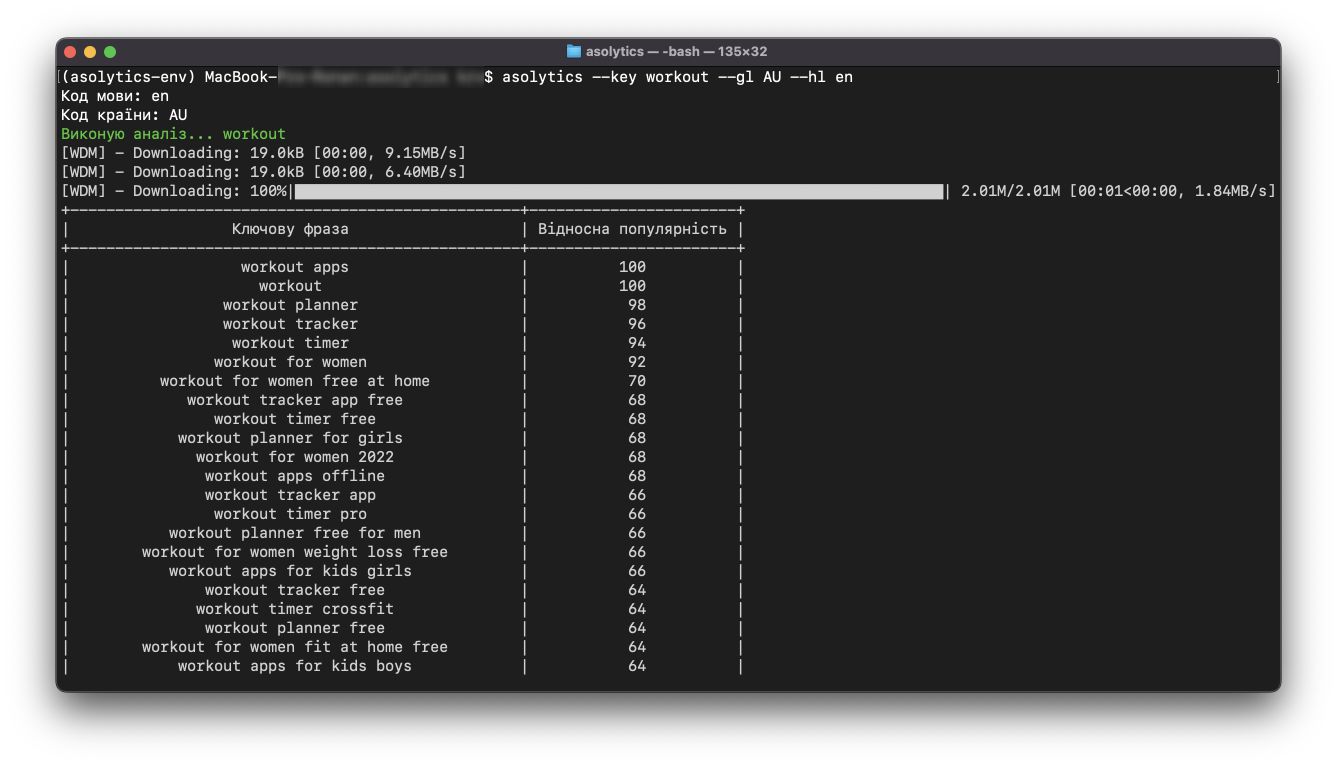Select the line 'Код мови: en'

(x=115, y=96)
